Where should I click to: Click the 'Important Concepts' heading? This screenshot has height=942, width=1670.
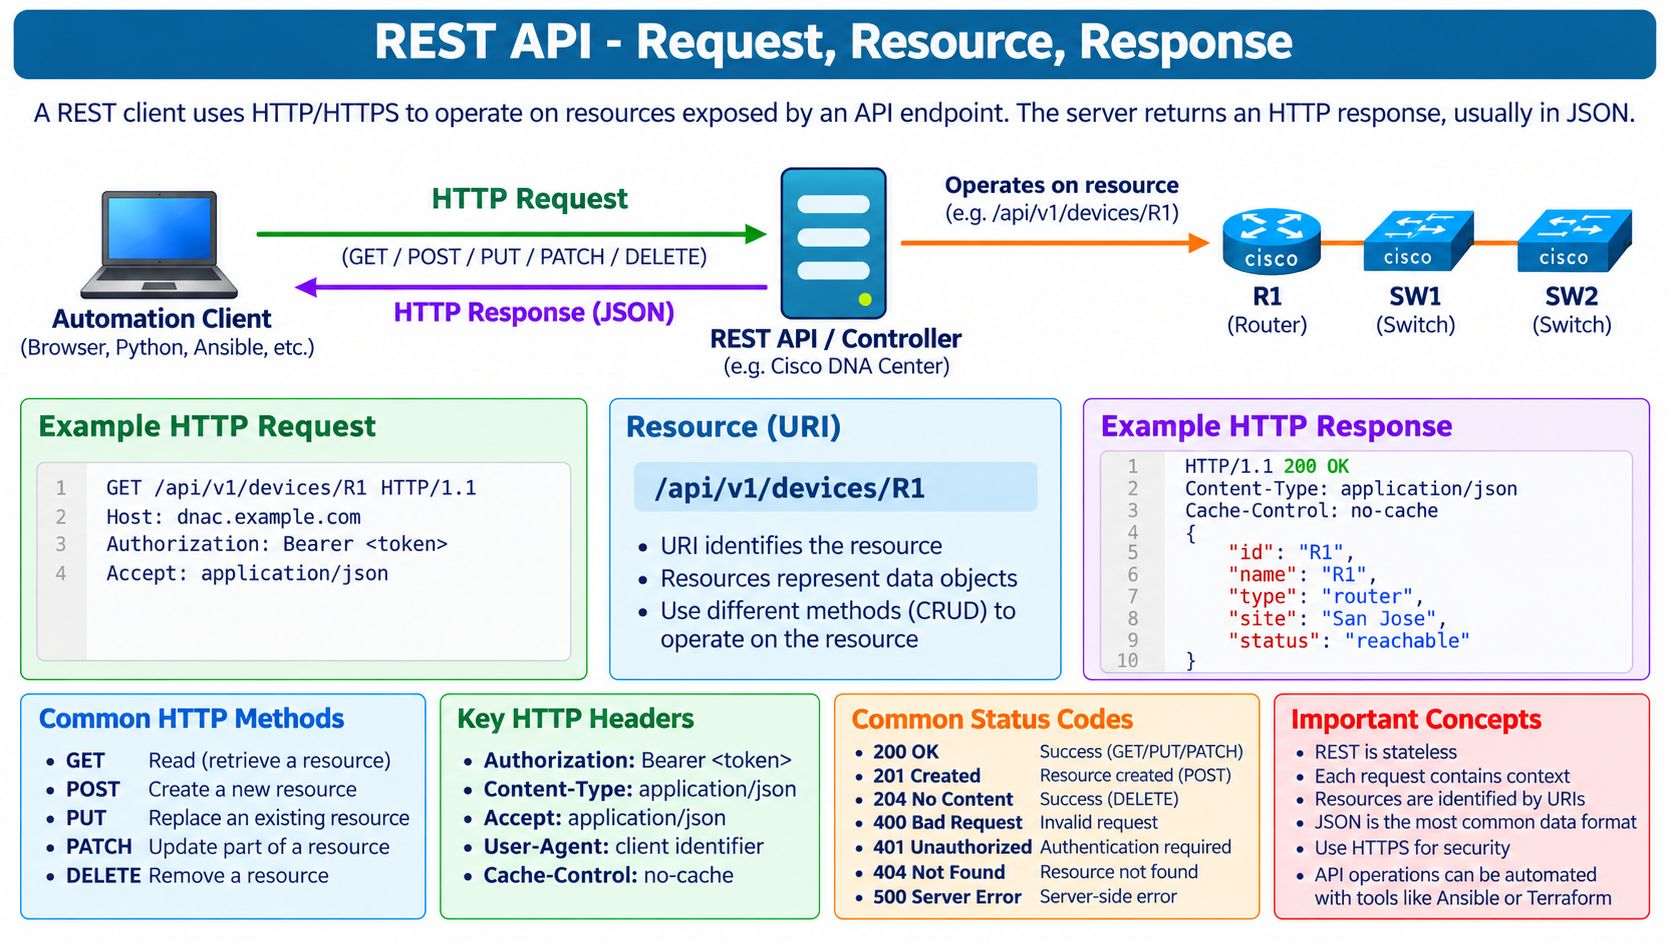click(1415, 720)
